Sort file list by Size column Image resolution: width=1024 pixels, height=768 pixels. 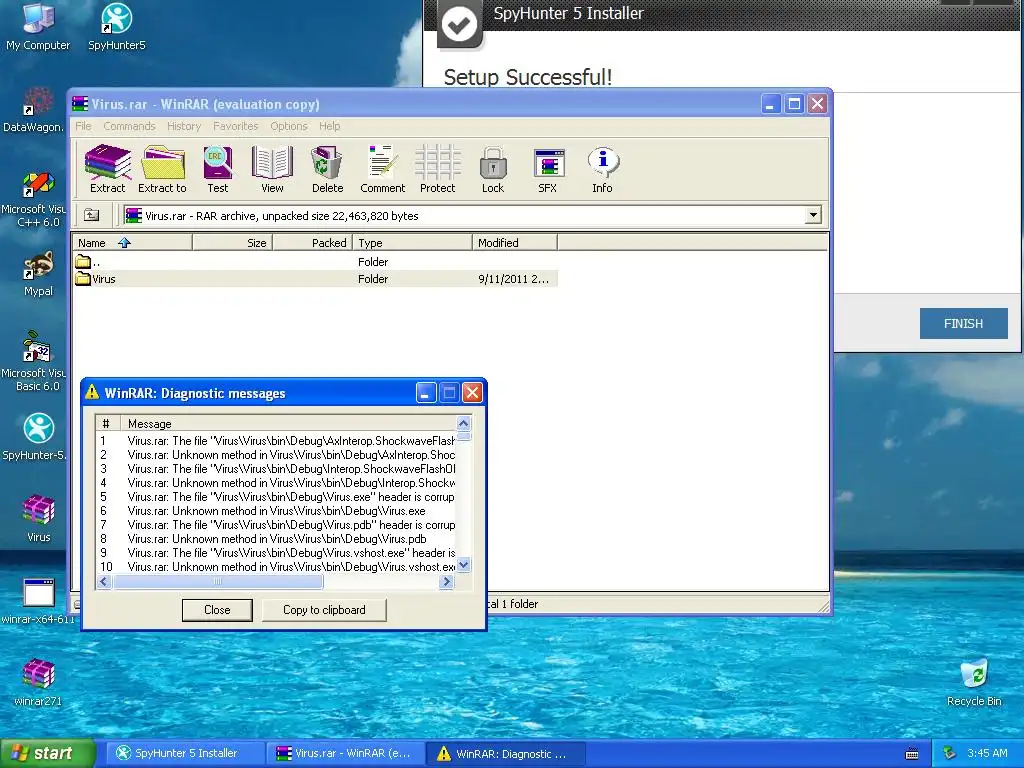232,243
